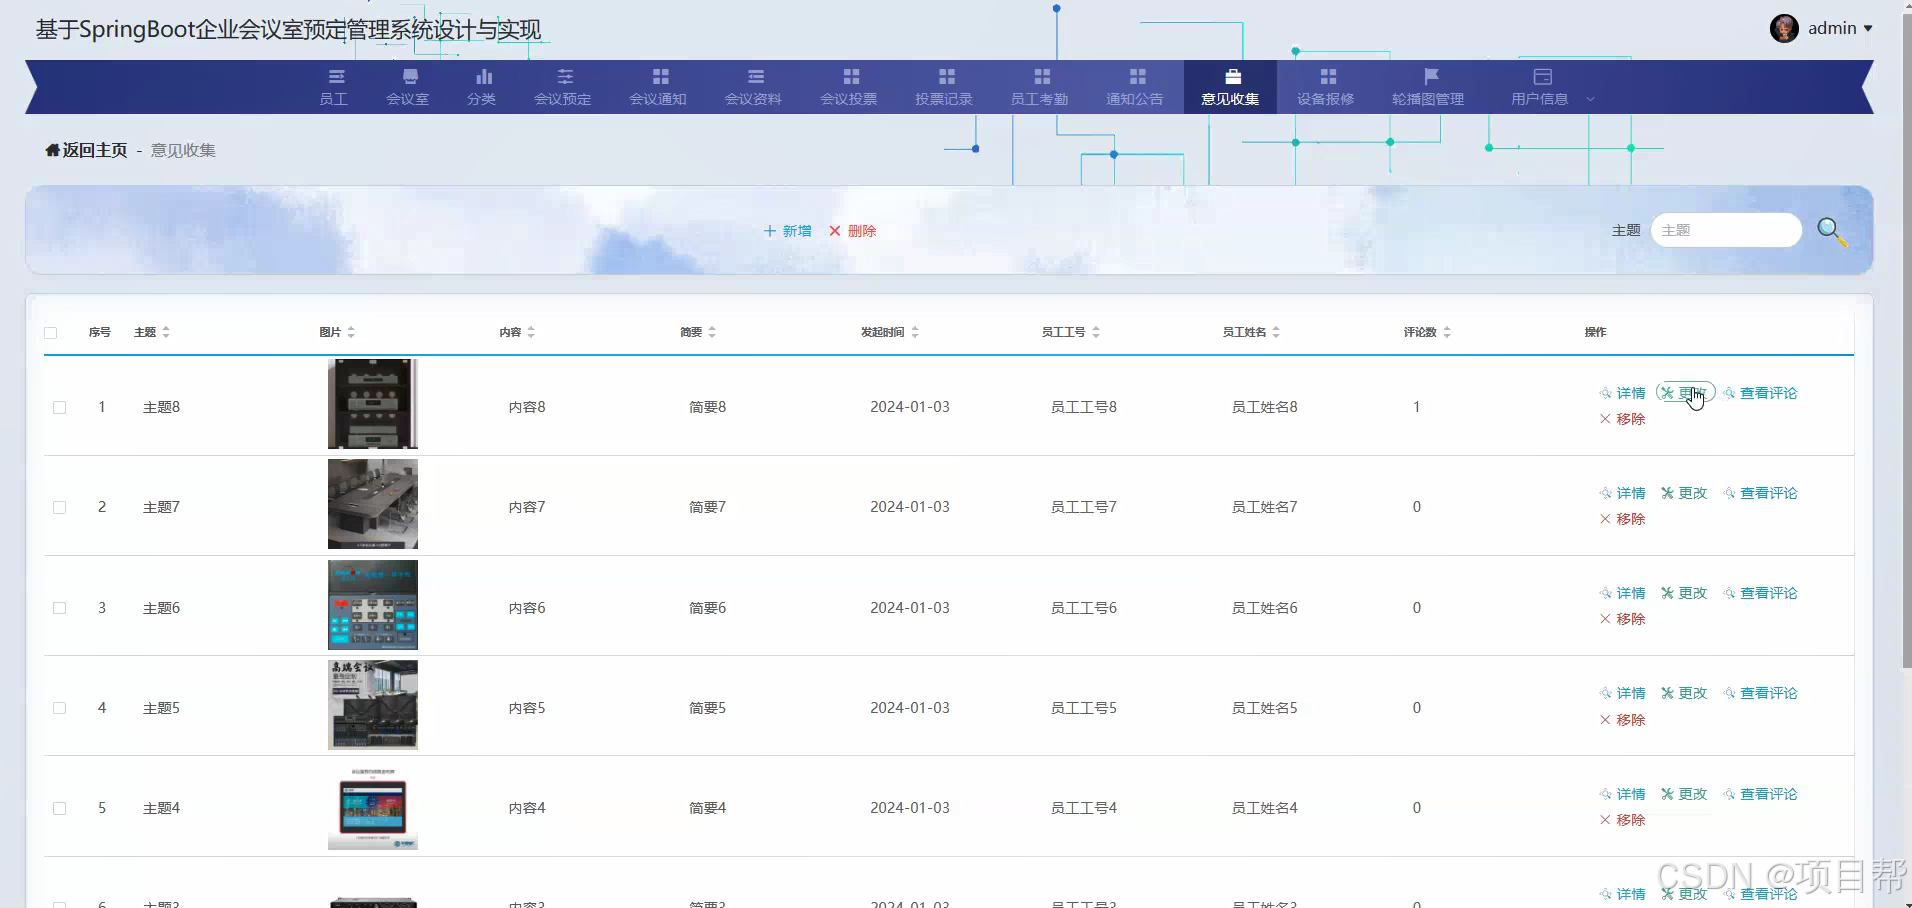Click 详情 icon for 主题7 row
The height and width of the screenshot is (908, 1912).
1606,493
